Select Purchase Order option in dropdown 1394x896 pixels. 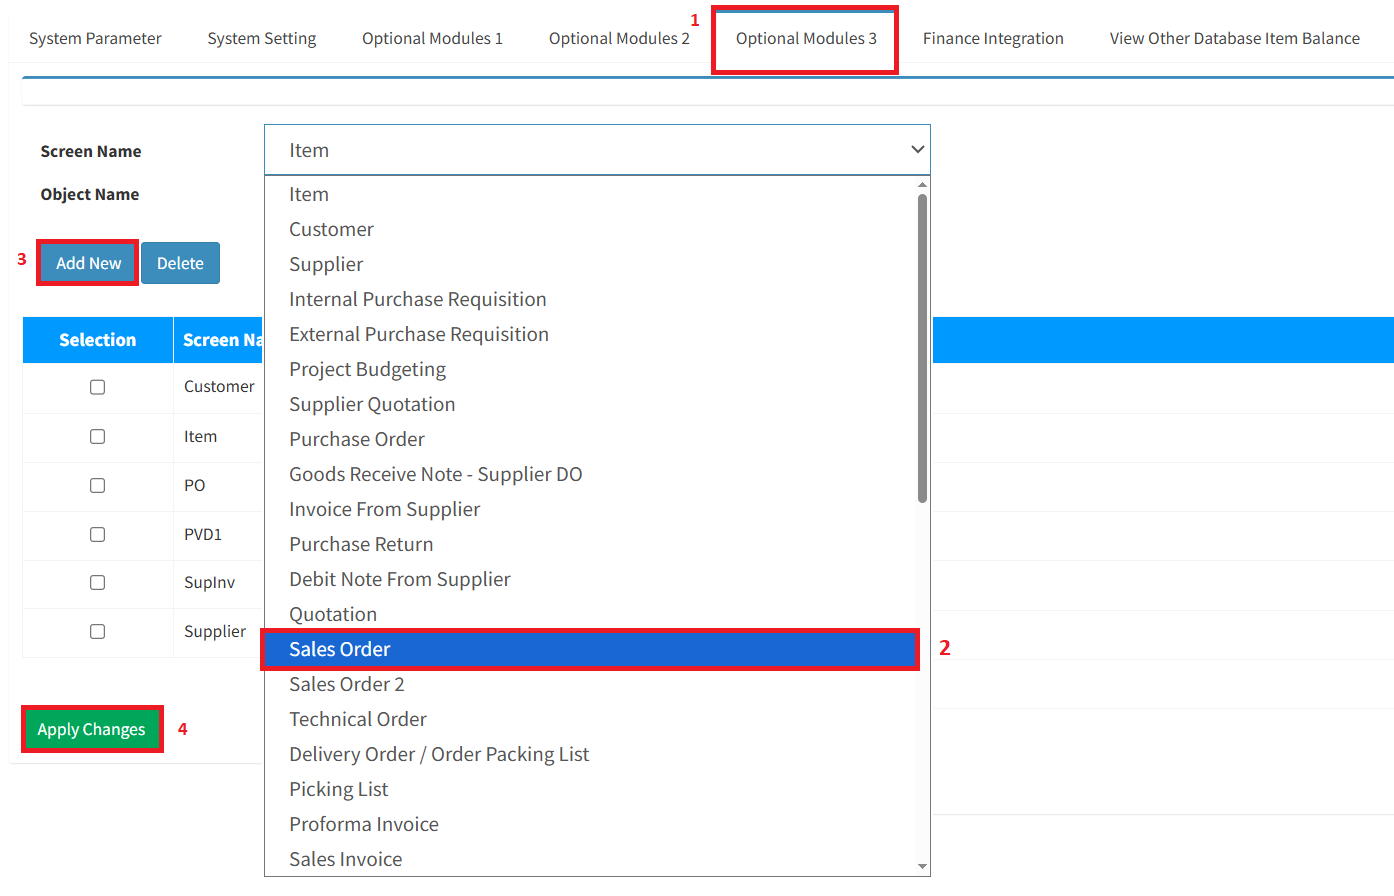[357, 439]
